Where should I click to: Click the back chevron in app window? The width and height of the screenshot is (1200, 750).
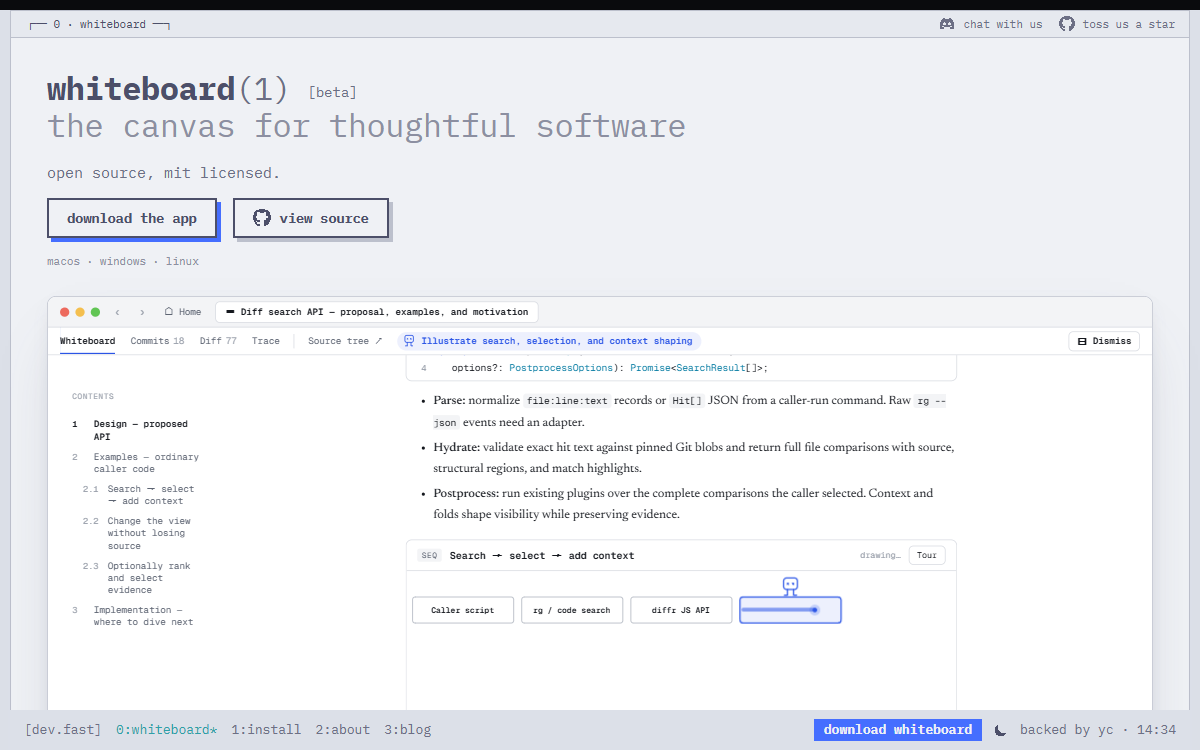(x=117, y=312)
